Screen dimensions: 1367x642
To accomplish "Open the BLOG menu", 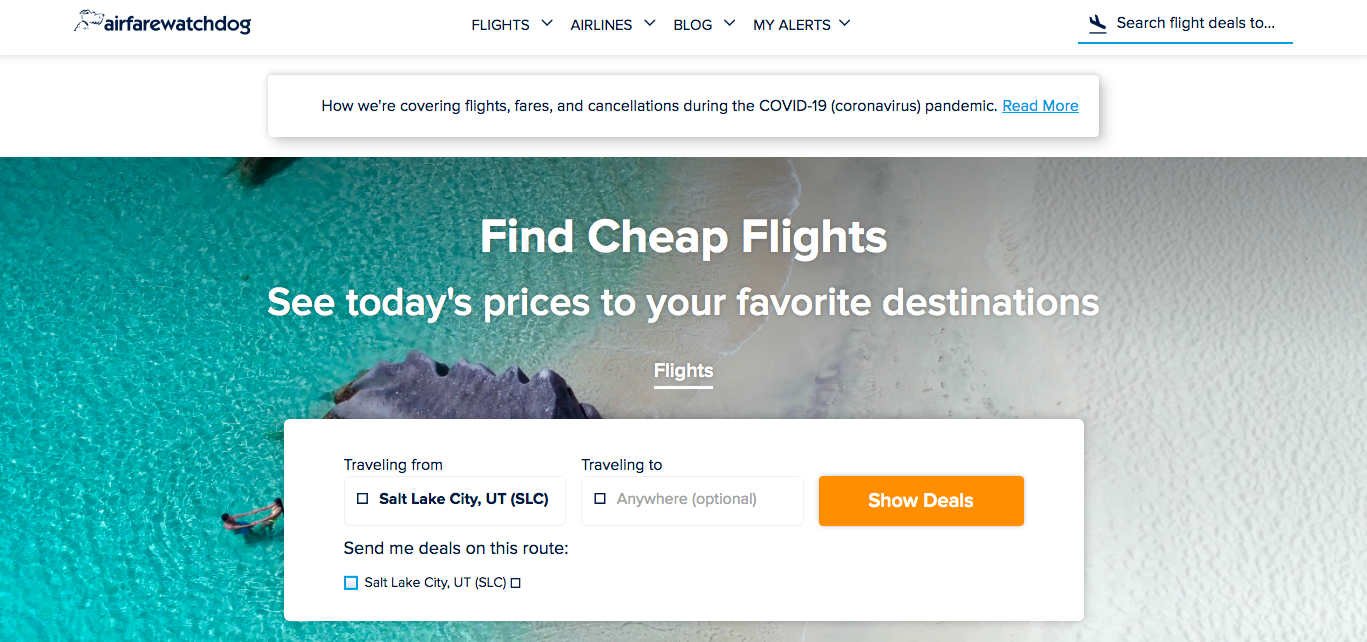I will pyautogui.click(x=692, y=24).
